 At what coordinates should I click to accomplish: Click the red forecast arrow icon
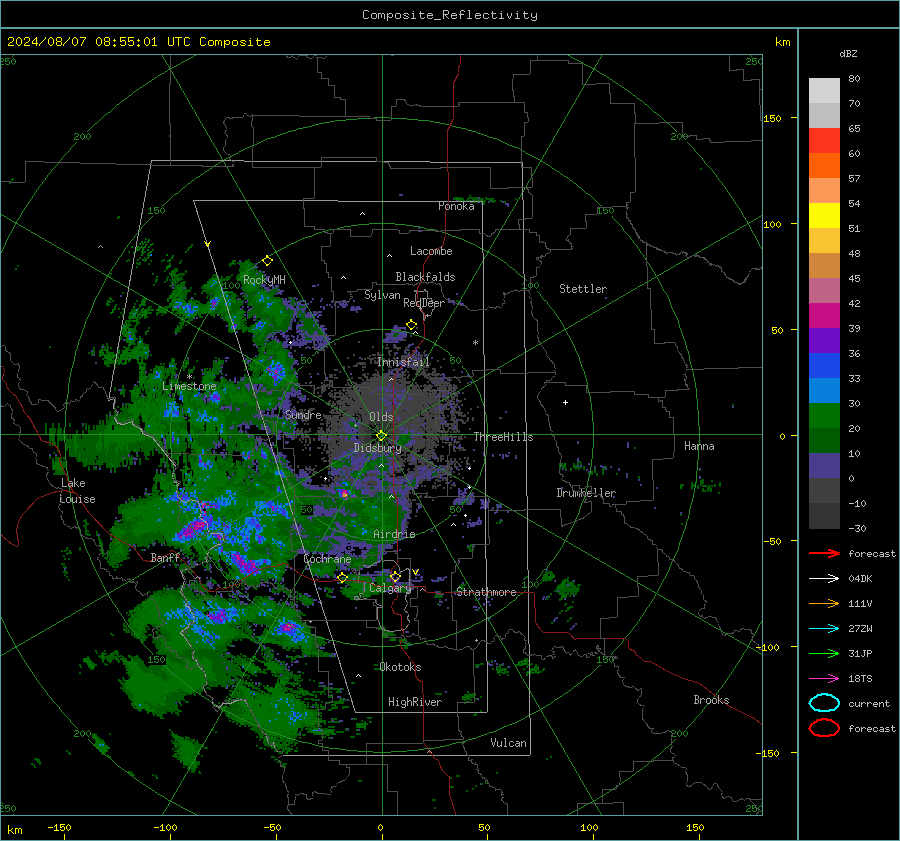pos(824,553)
